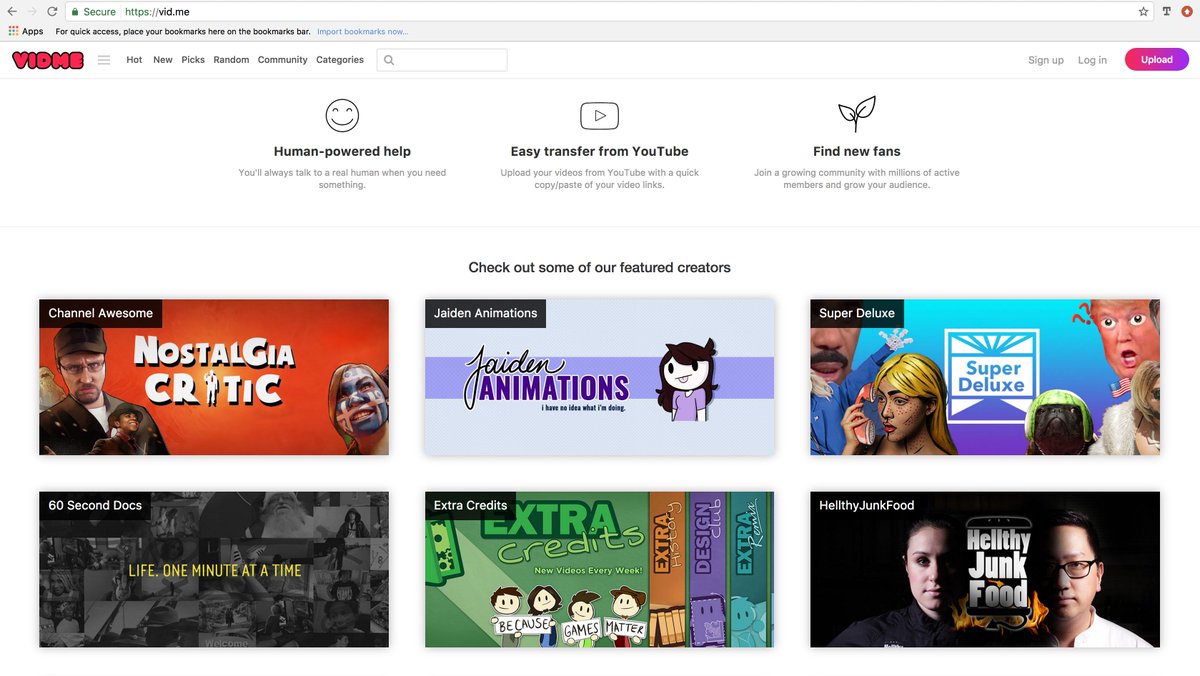The image size is (1200, 676).
Task: Open the Picks section
Action: [x=193, y=60]
